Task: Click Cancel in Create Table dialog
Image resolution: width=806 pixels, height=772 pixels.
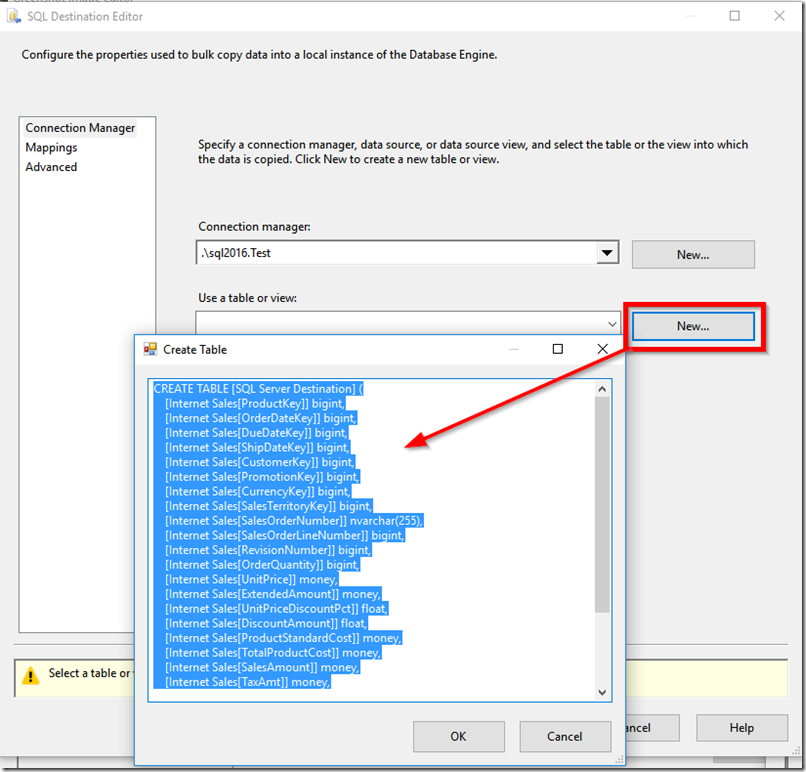Action: 565,737
